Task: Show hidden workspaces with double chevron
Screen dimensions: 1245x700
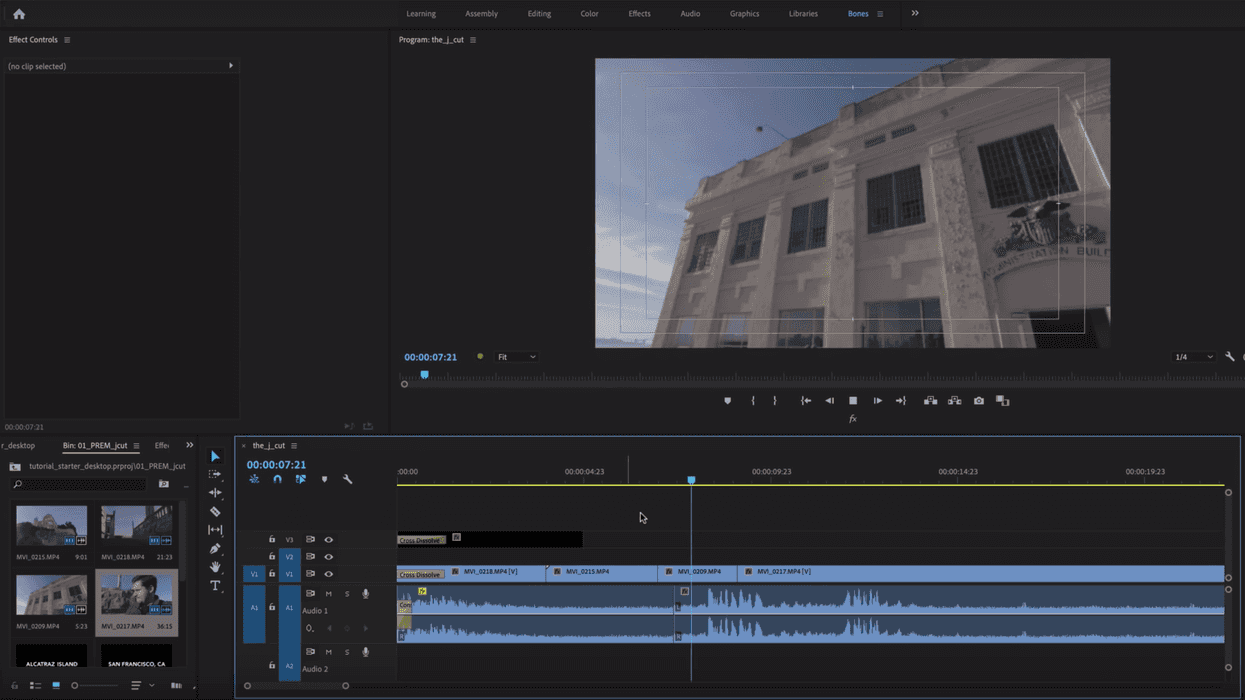Action: pyautogui.click(x=915, y=14)
